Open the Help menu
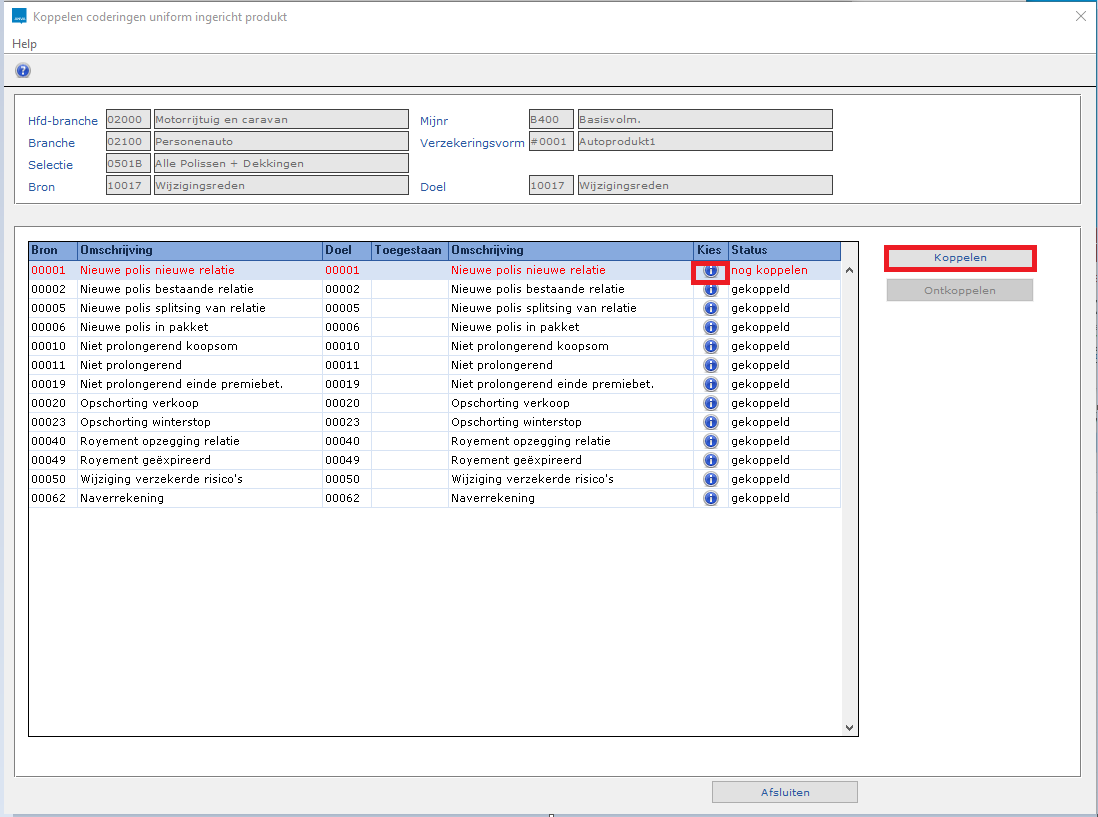 24,44
